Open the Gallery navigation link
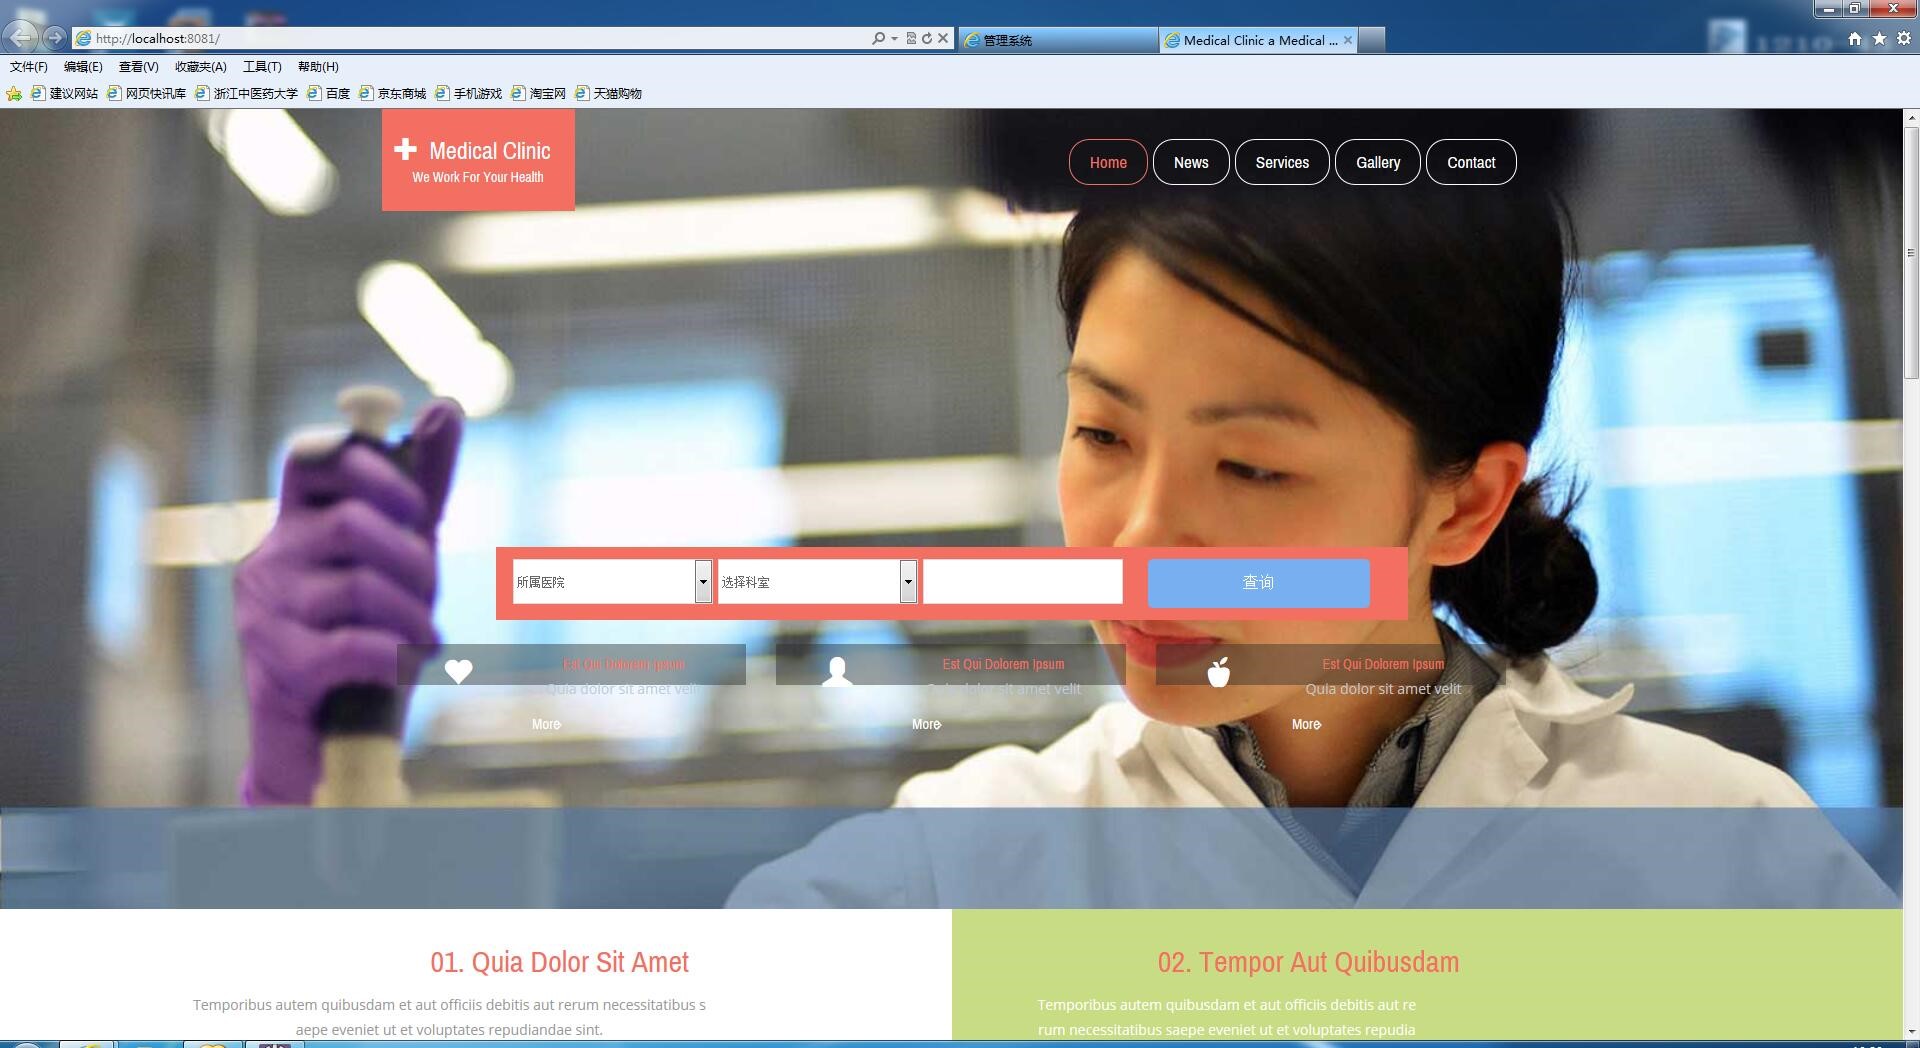 click(x=1377, y=162)
